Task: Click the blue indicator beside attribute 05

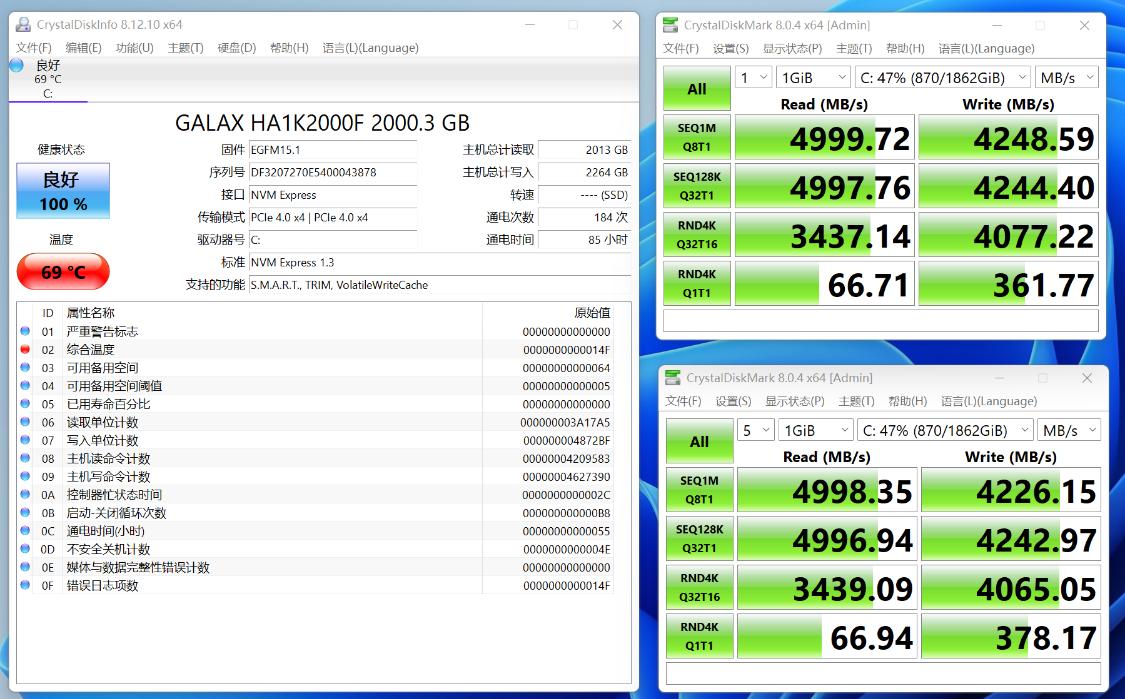Action: click(x=25, y=404)
